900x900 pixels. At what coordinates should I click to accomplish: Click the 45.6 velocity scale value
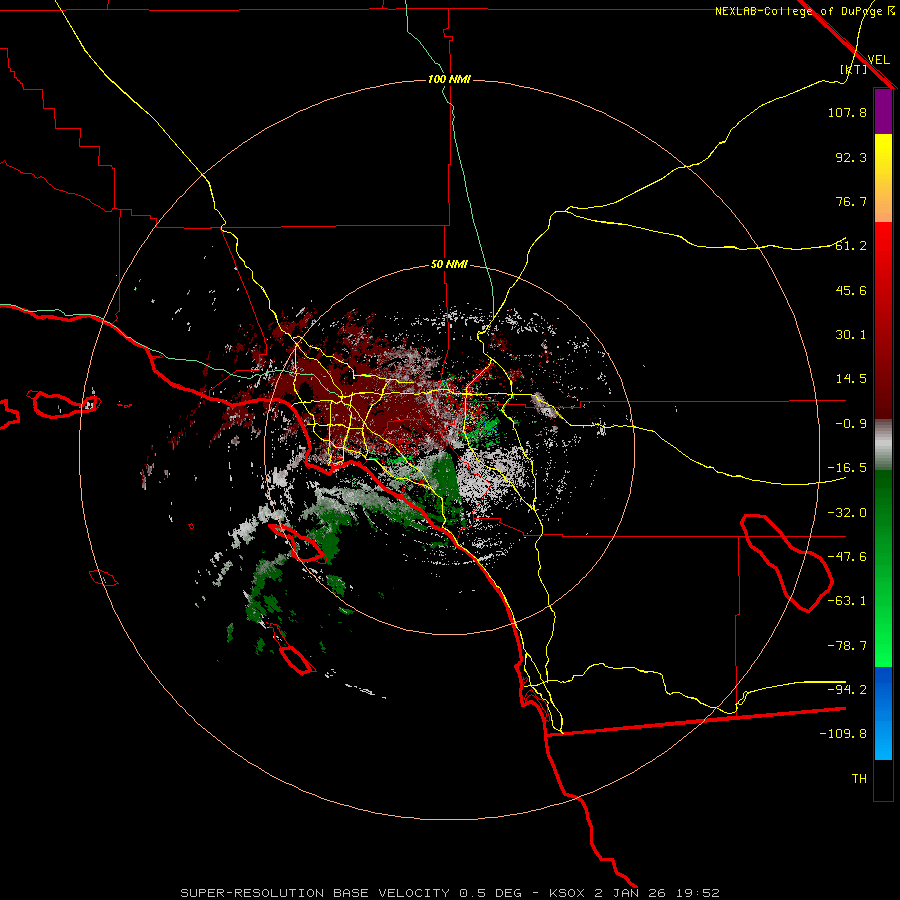point(851,290)
